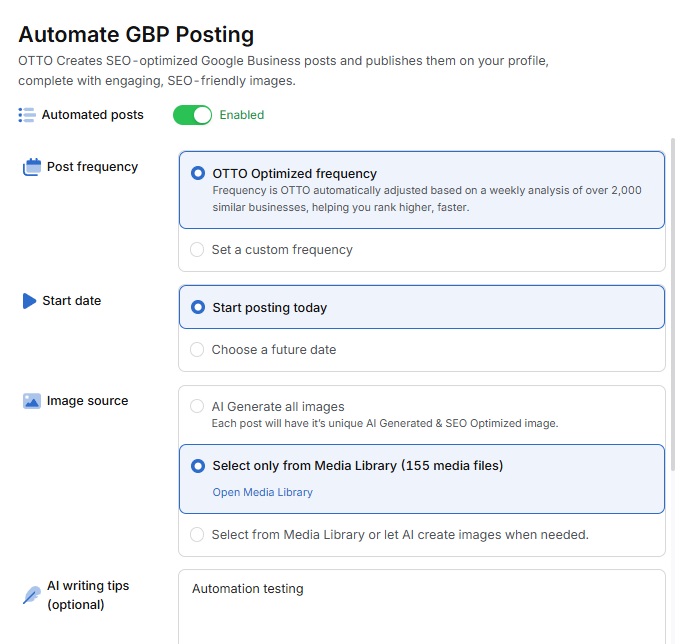The height and width of the screenshot is (644, 691).
Task: Click the Post frequency label
Action: (93, 167)
